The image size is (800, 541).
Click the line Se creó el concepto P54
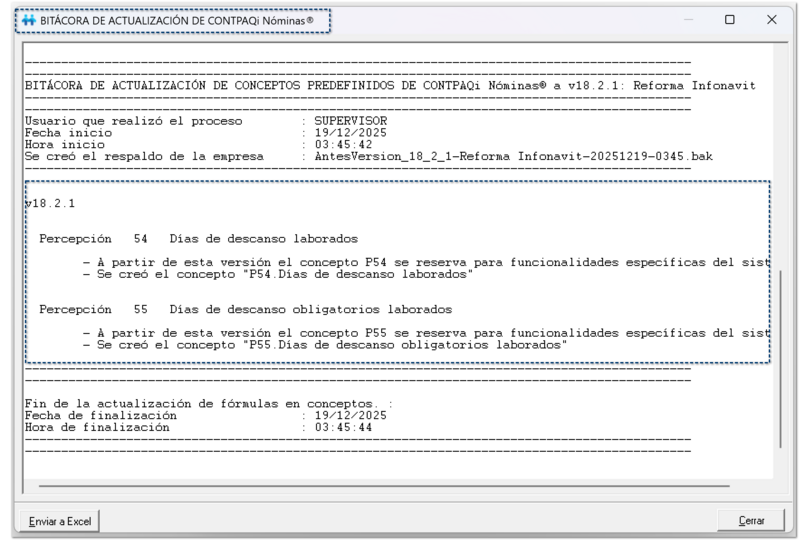278,274
